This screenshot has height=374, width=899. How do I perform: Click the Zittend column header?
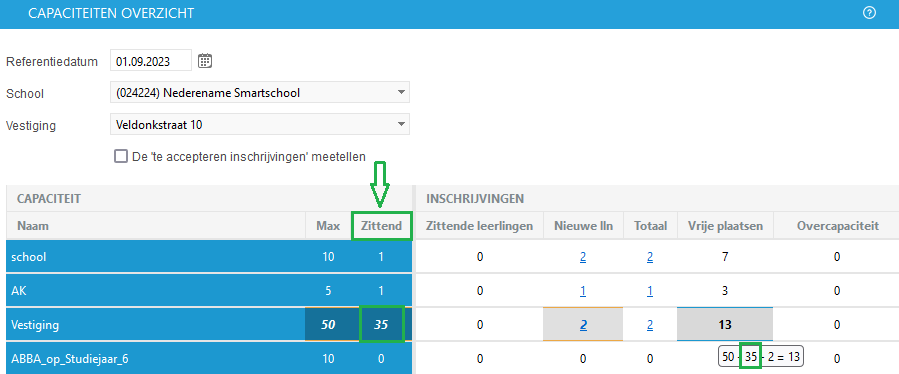[x=381, y=226]
